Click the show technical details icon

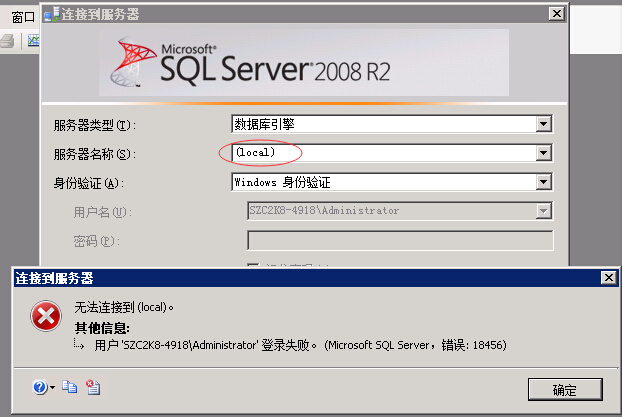point(92,387)
